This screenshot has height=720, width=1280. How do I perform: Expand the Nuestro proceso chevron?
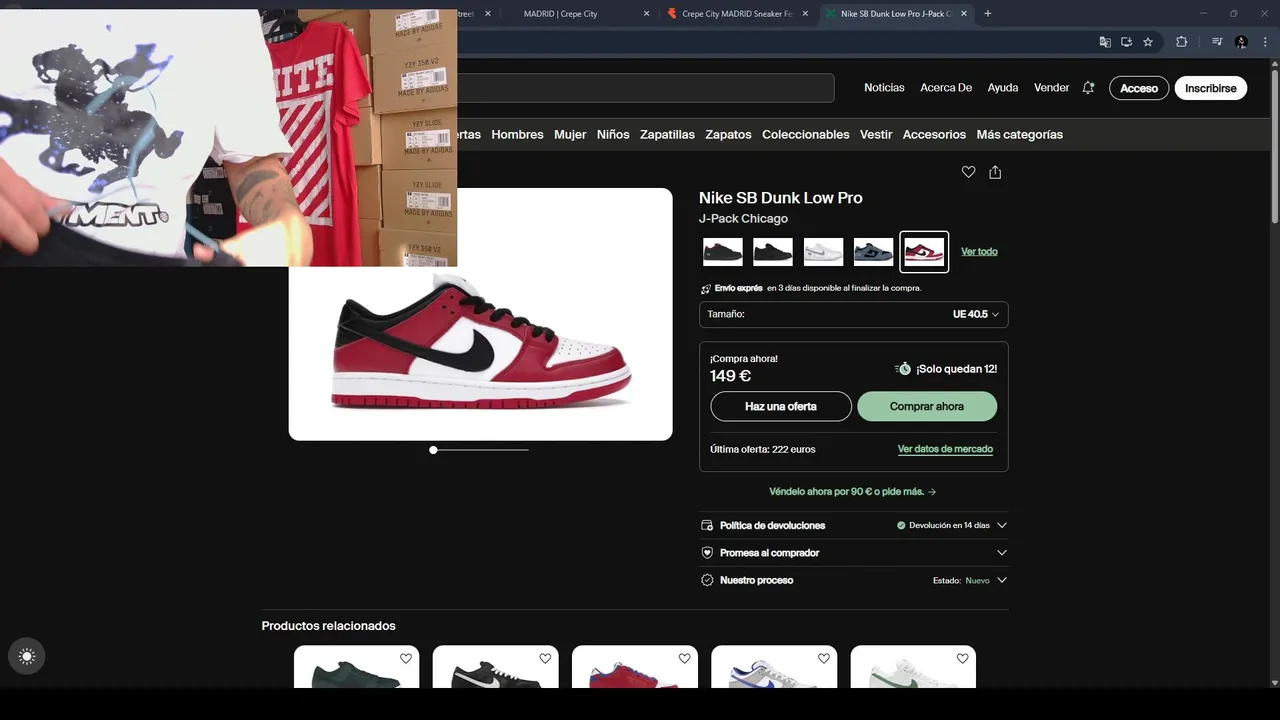tap(1001, 580)
